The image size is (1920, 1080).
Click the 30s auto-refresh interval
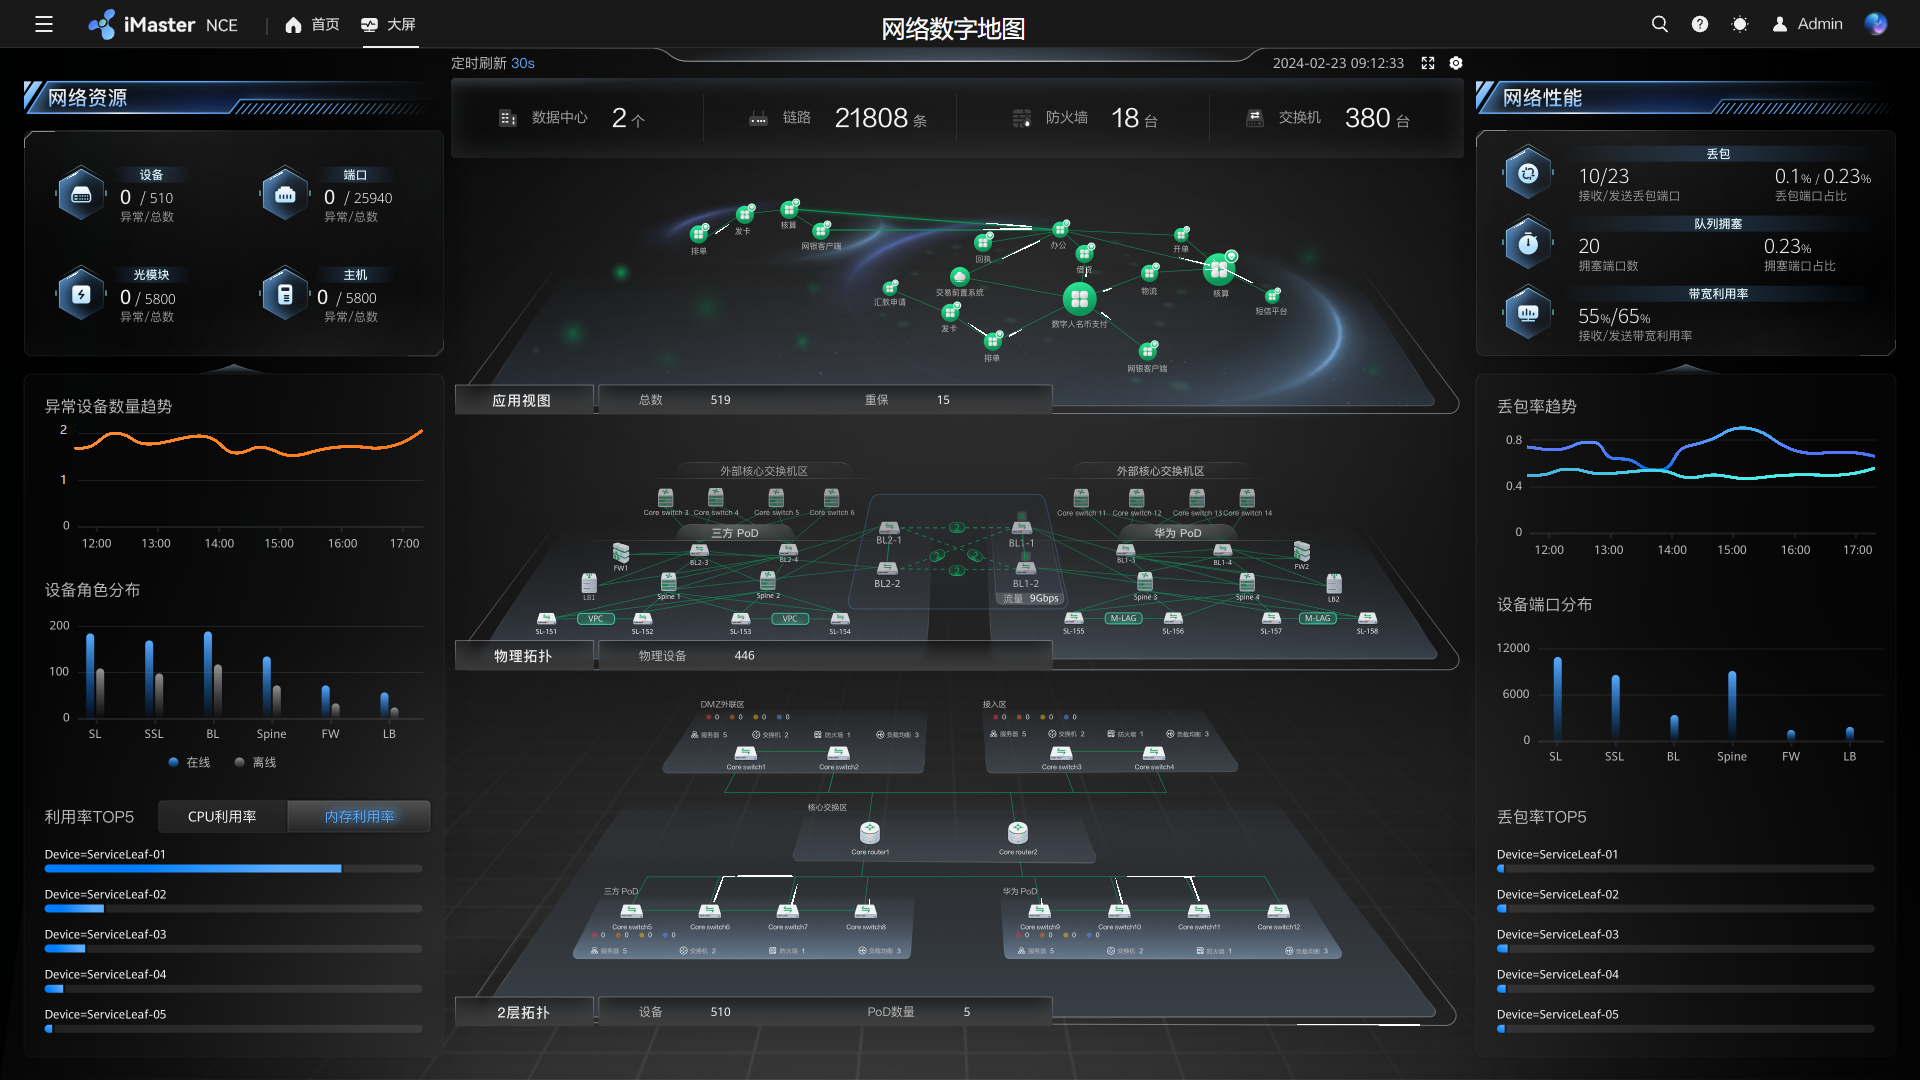point(522,63)
